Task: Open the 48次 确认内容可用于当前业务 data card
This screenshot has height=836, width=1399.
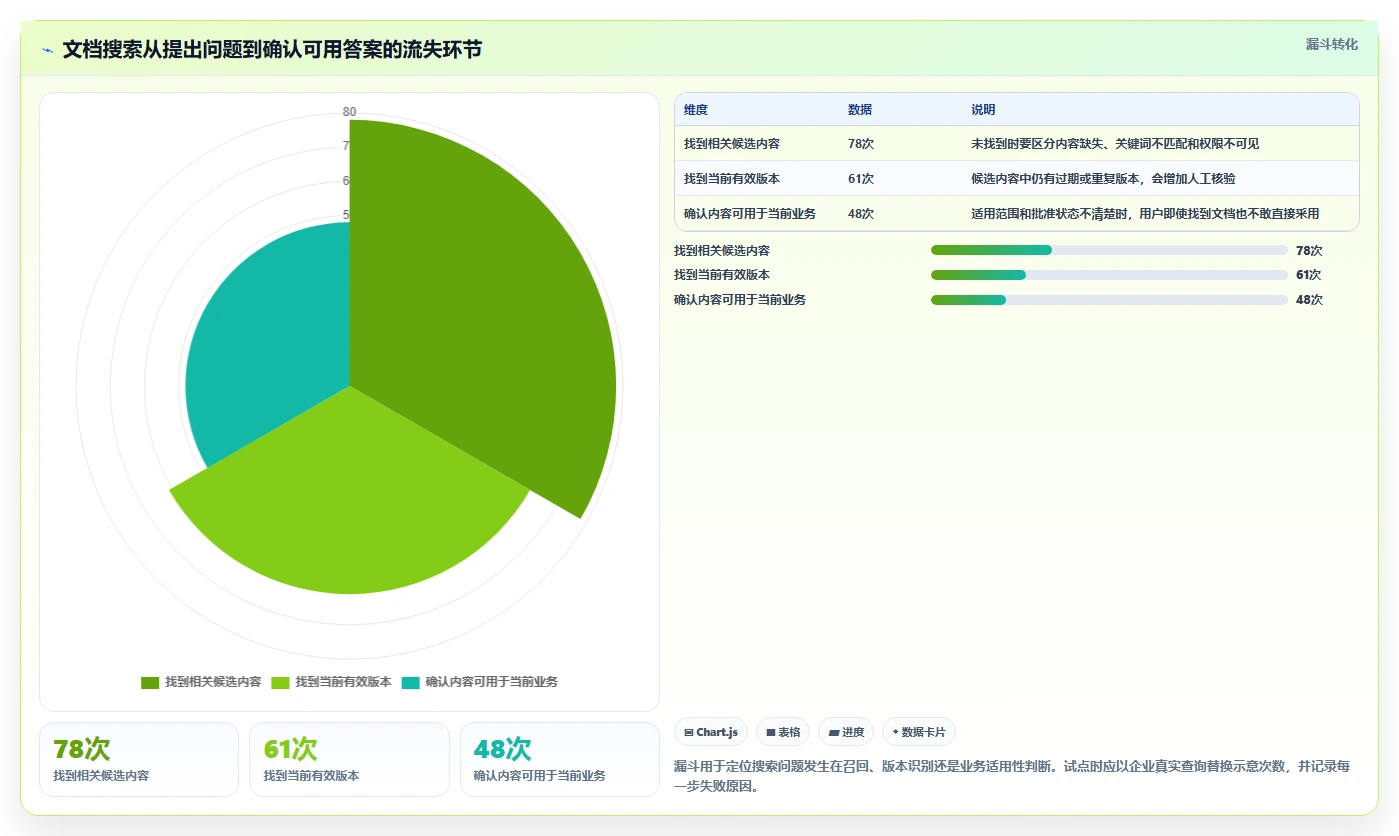Action: (x=560, y=760)
